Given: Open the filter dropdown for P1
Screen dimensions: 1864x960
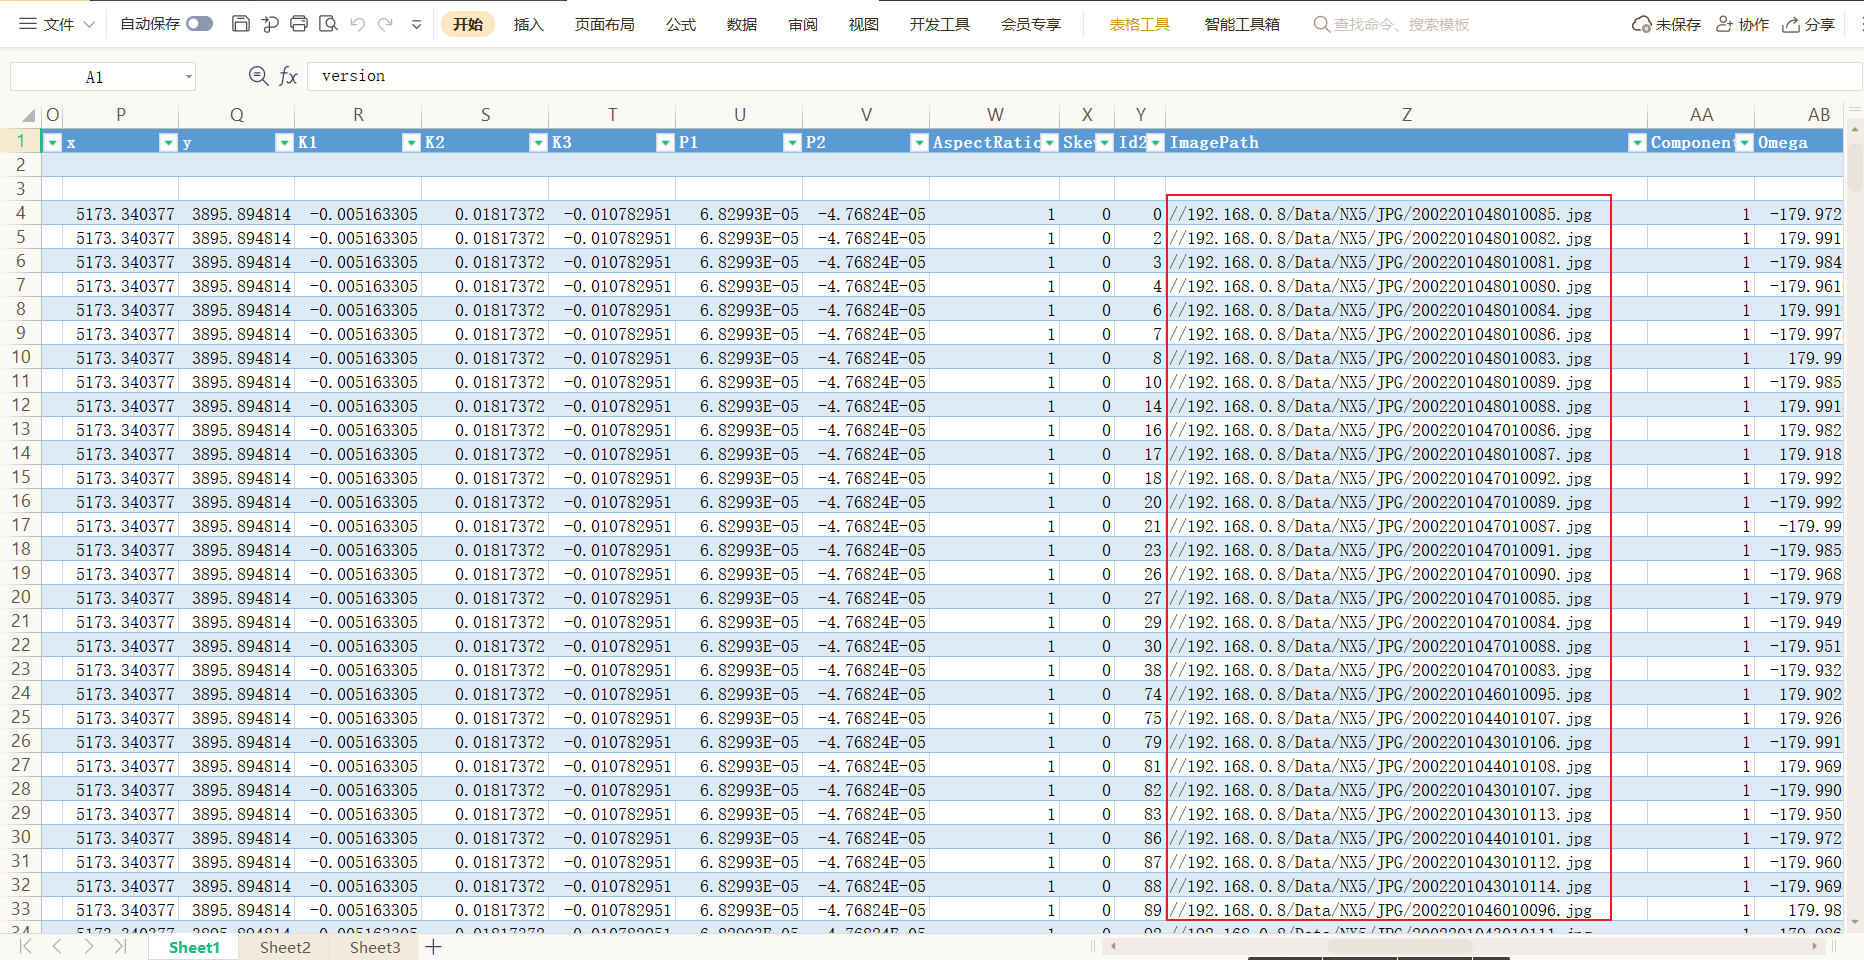Looking at the screenshot, I should 792,143.
